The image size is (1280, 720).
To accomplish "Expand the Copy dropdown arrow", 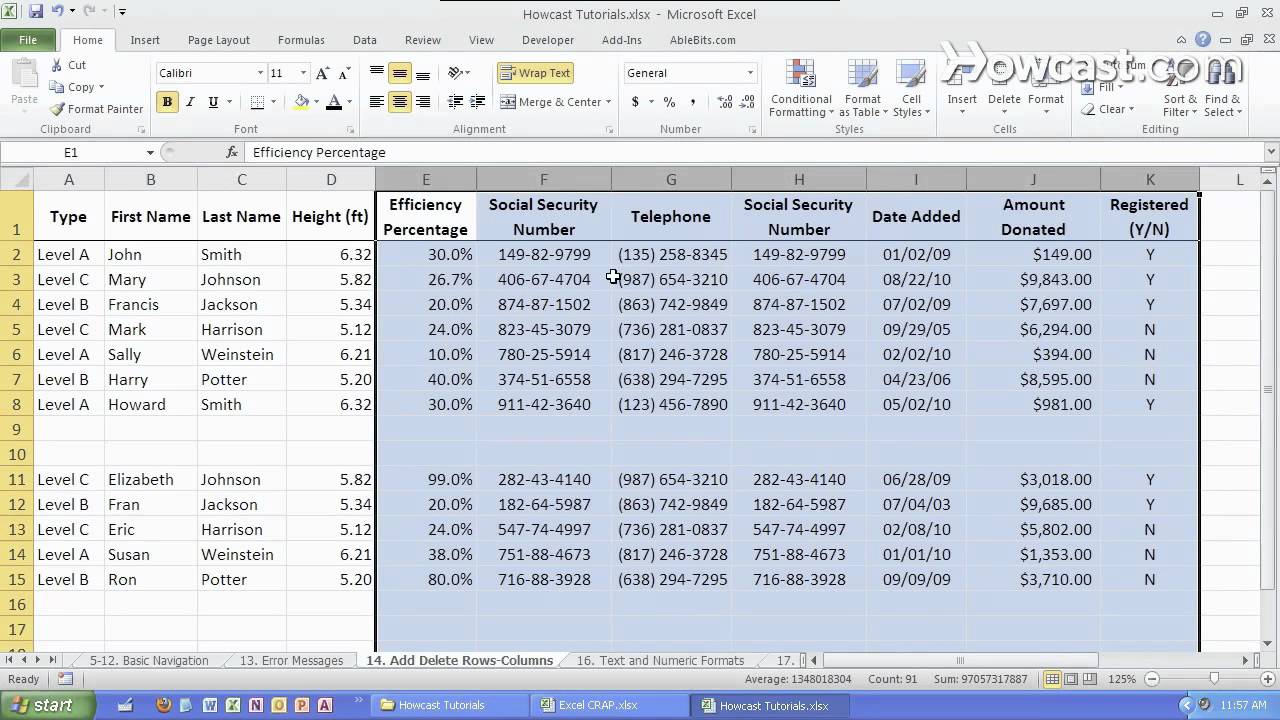I will 101,88.
